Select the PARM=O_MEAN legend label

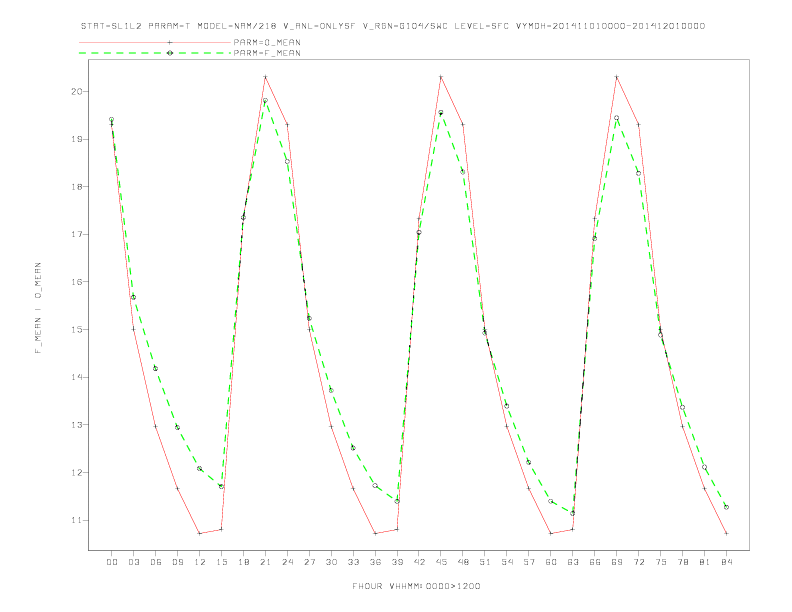[x=267, y=42]
